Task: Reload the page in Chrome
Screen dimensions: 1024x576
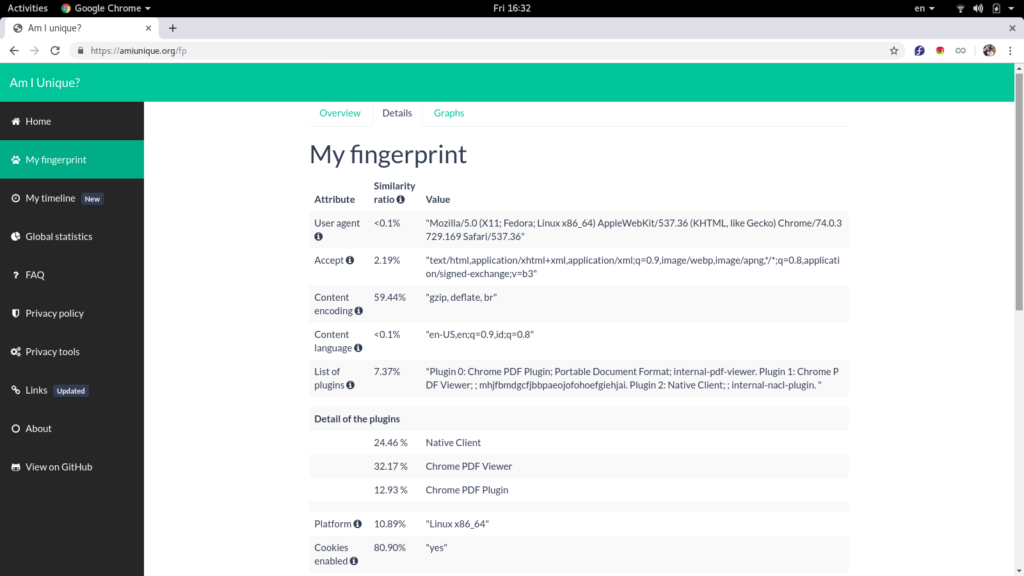Action: pos(55,50)
